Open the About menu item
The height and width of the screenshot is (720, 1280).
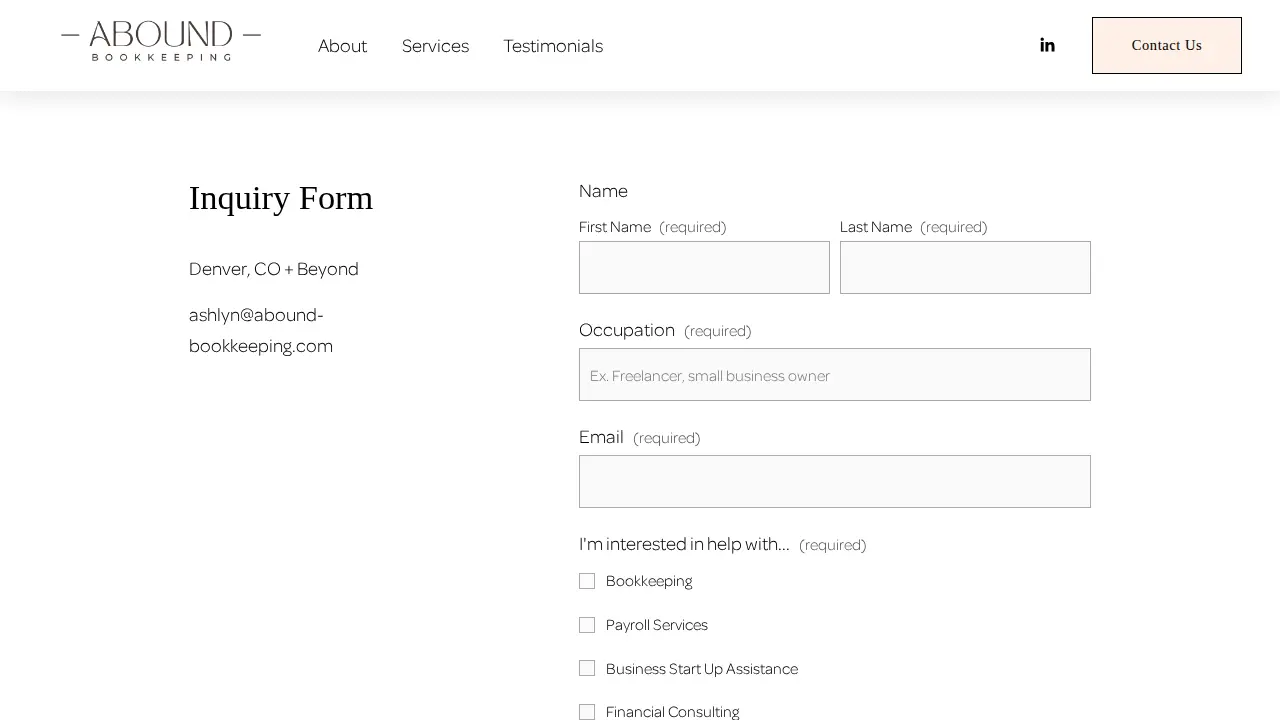tap(342, 46)
